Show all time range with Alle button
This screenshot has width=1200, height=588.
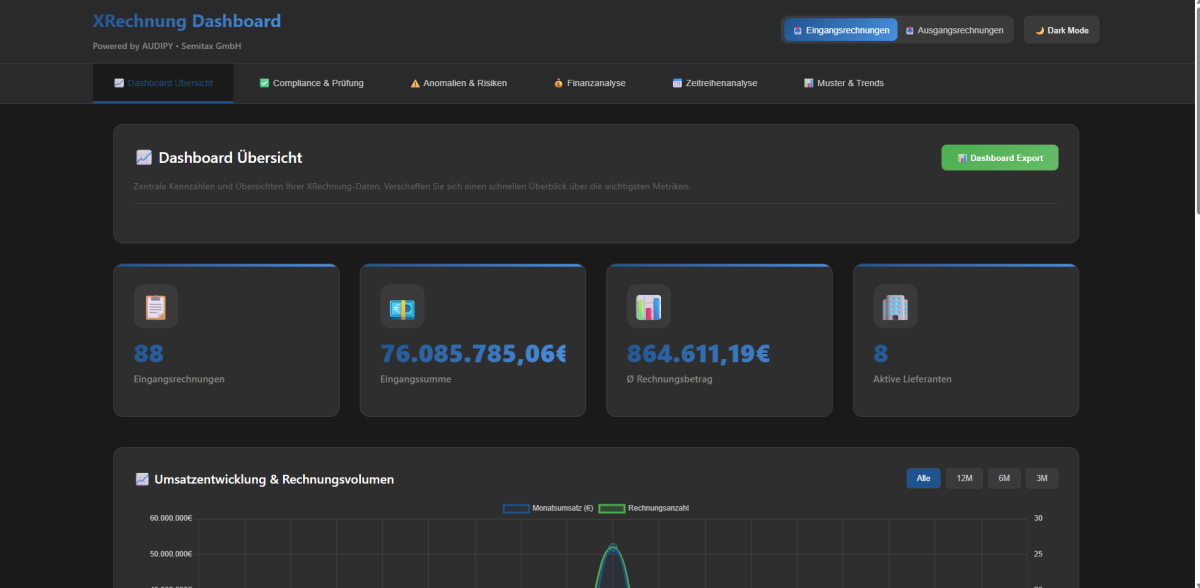(923, 479)
